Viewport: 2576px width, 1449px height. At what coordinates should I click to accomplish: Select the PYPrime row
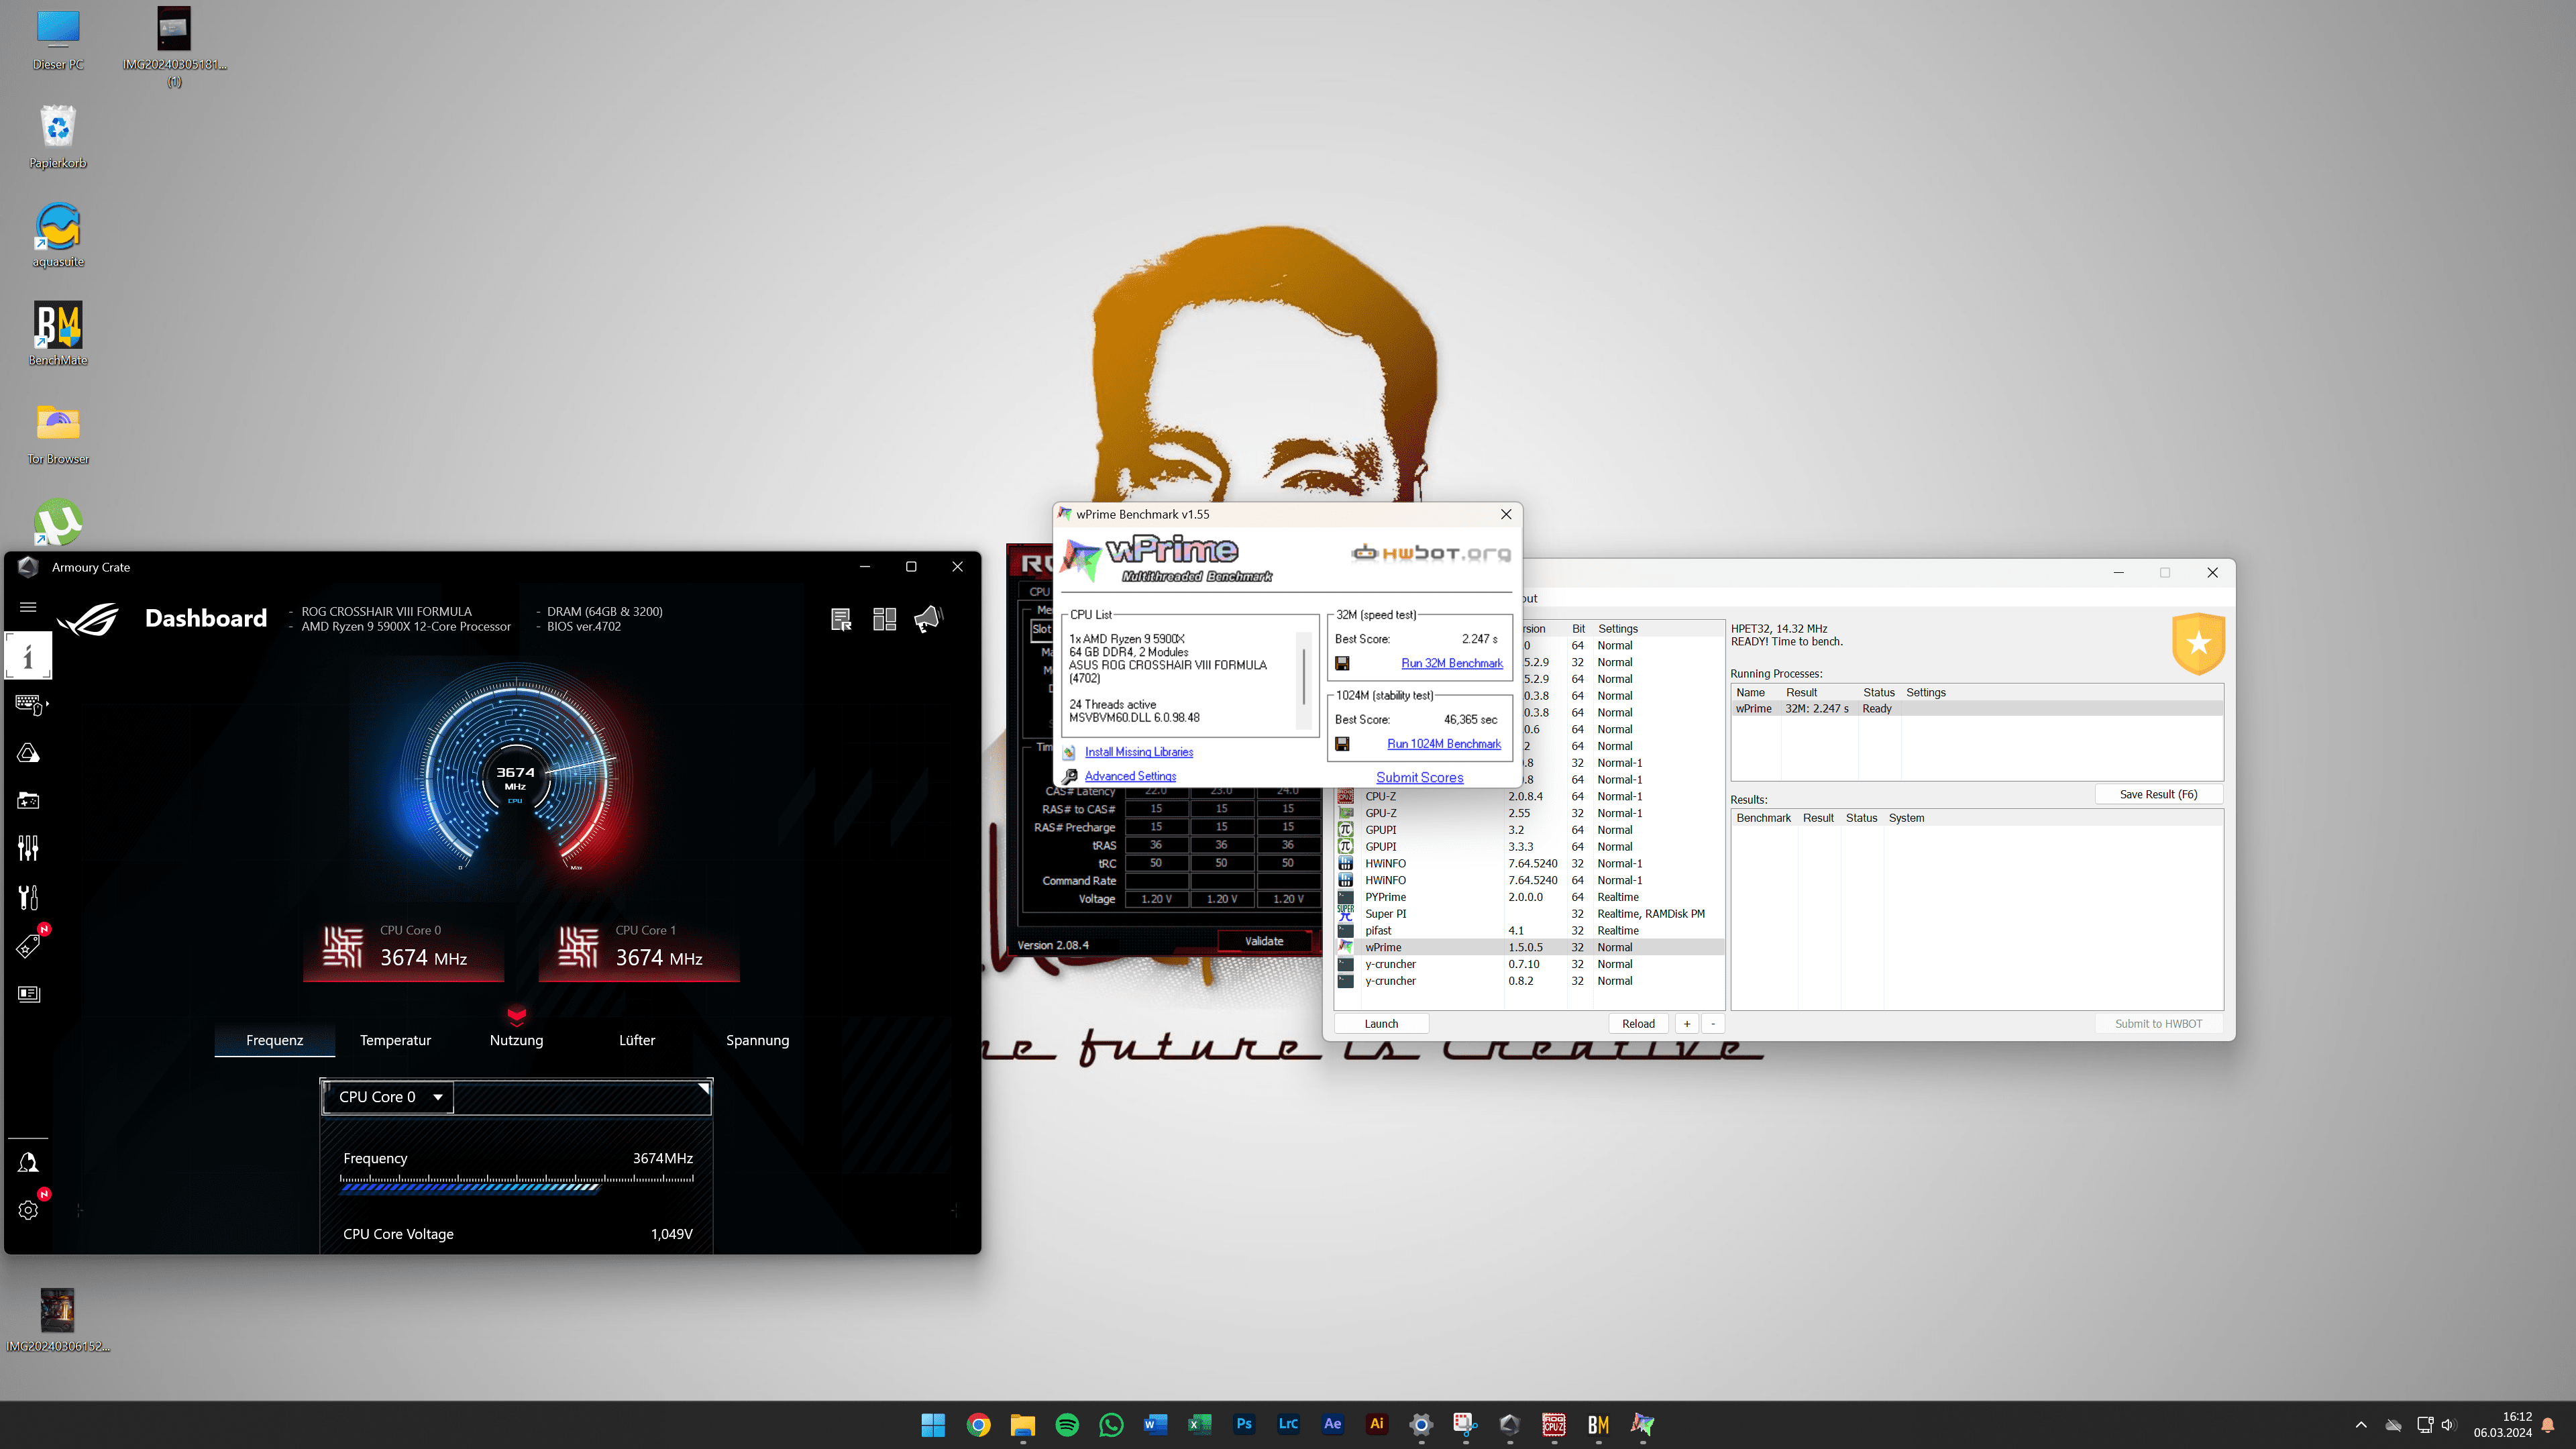[x=1530, y=897]
